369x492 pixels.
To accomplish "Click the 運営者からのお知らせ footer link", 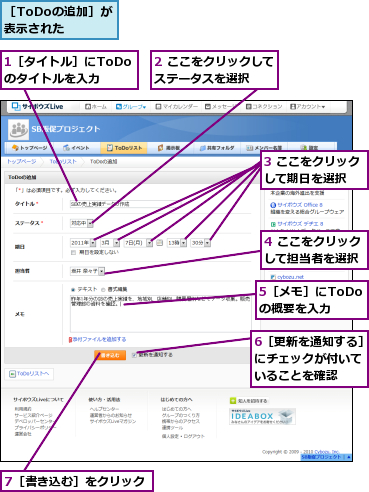I will 111,415.
